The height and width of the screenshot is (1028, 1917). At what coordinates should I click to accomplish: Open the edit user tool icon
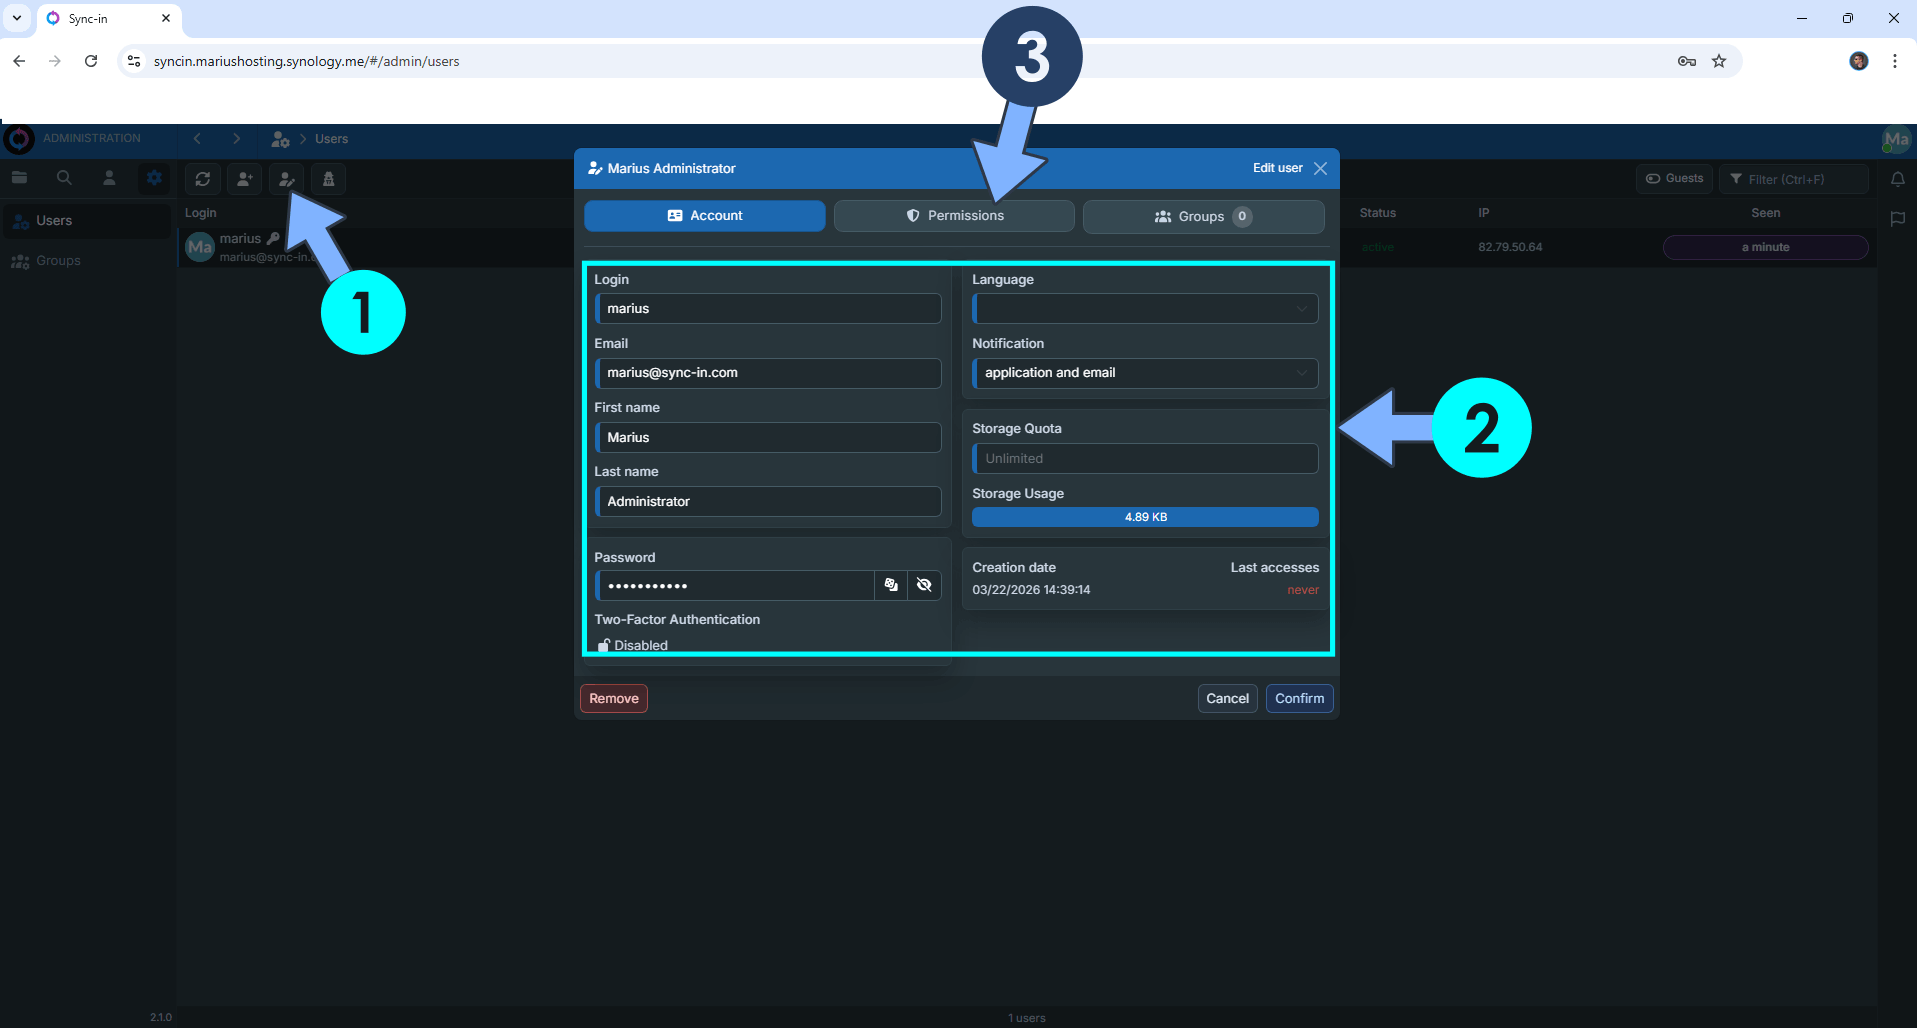[287, 179]
